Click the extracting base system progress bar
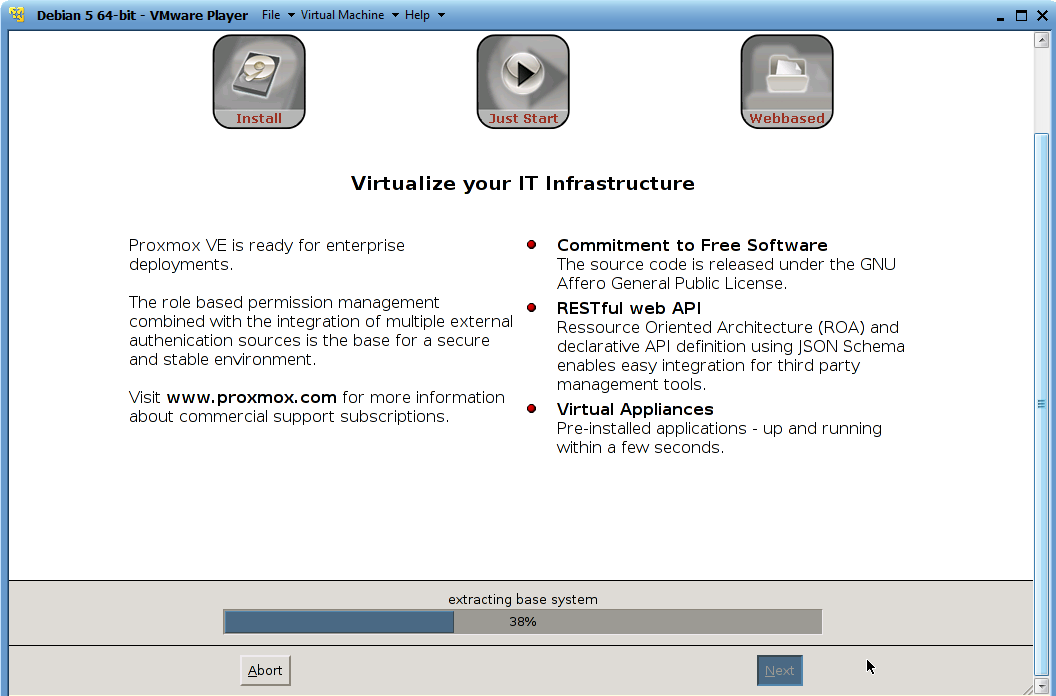 [523, 622]
